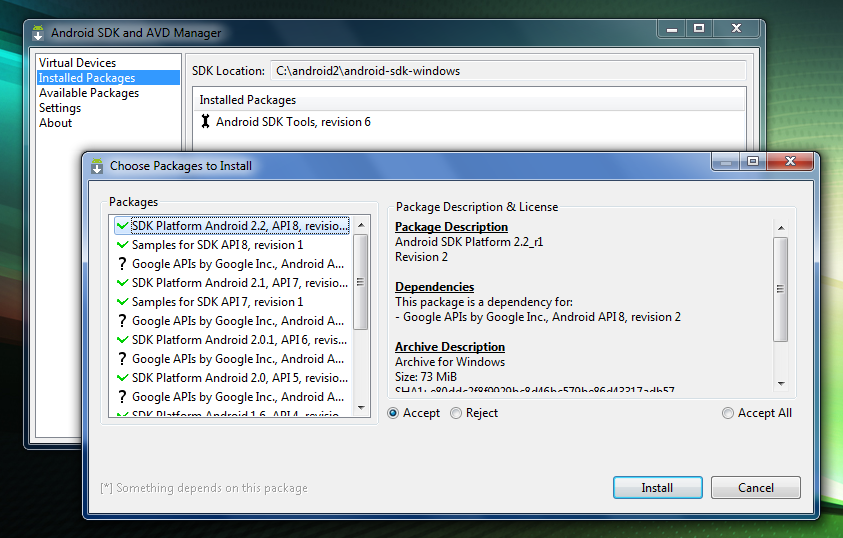Click packages list scroll down arrow

(361, 408)
